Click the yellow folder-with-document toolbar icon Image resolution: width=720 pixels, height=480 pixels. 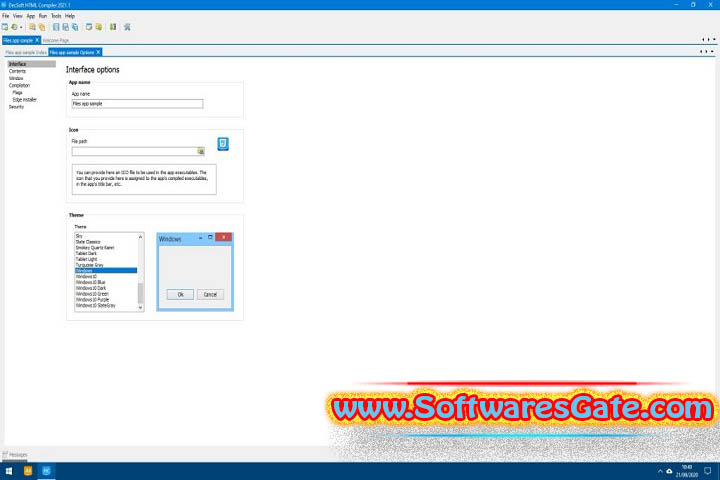point(32,27)
